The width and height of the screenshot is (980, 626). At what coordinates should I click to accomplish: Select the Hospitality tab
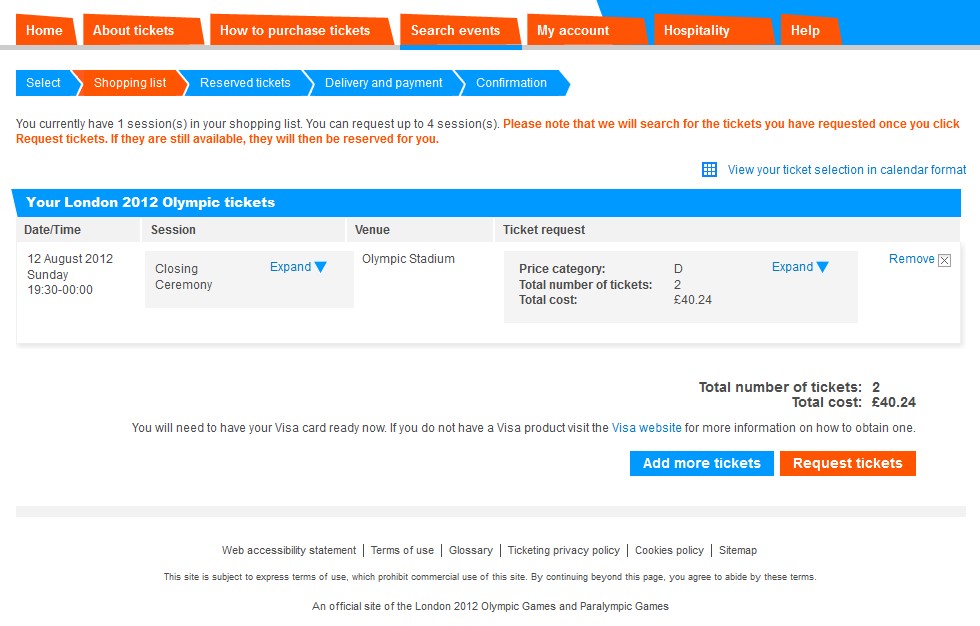(696, 30)
